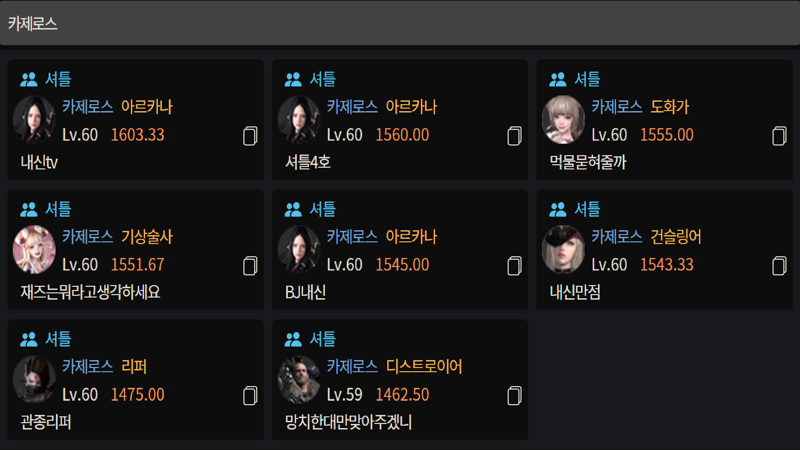Click the 셔틀 label on 내신만점 card
The width and height of the screenshot is (800, 450).
(587, 209)
